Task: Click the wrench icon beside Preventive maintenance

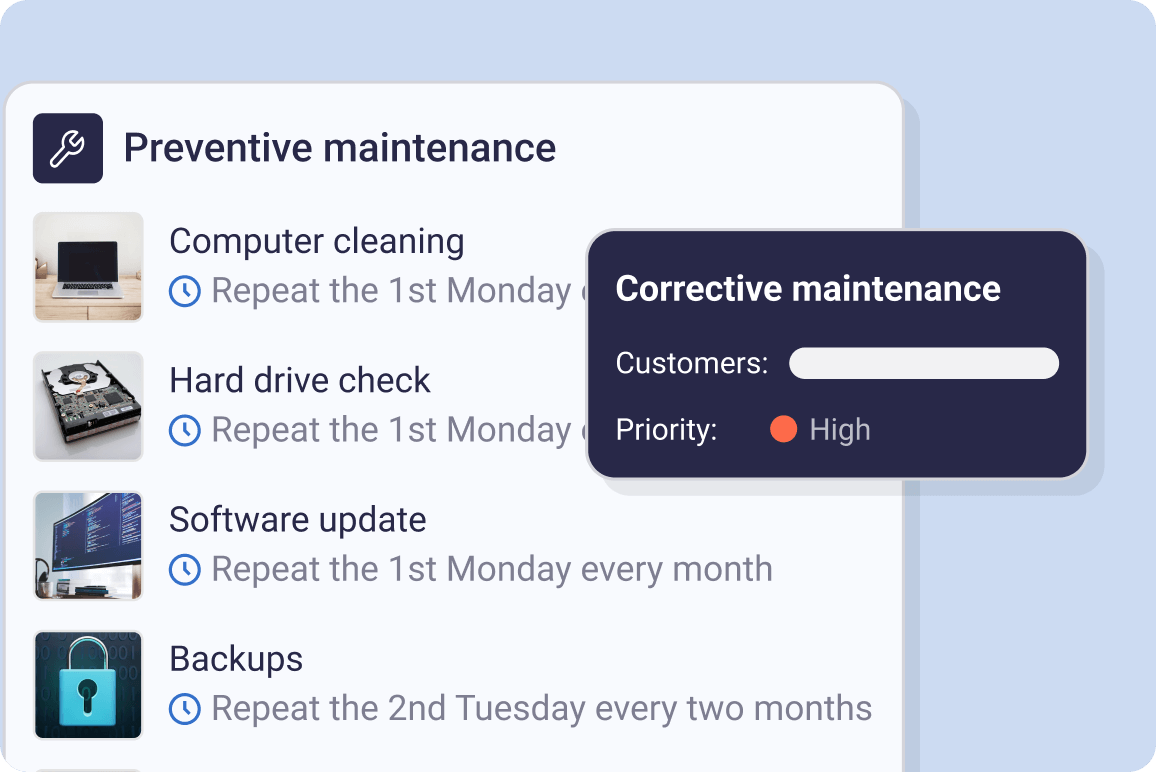Action: pos(68,148)
